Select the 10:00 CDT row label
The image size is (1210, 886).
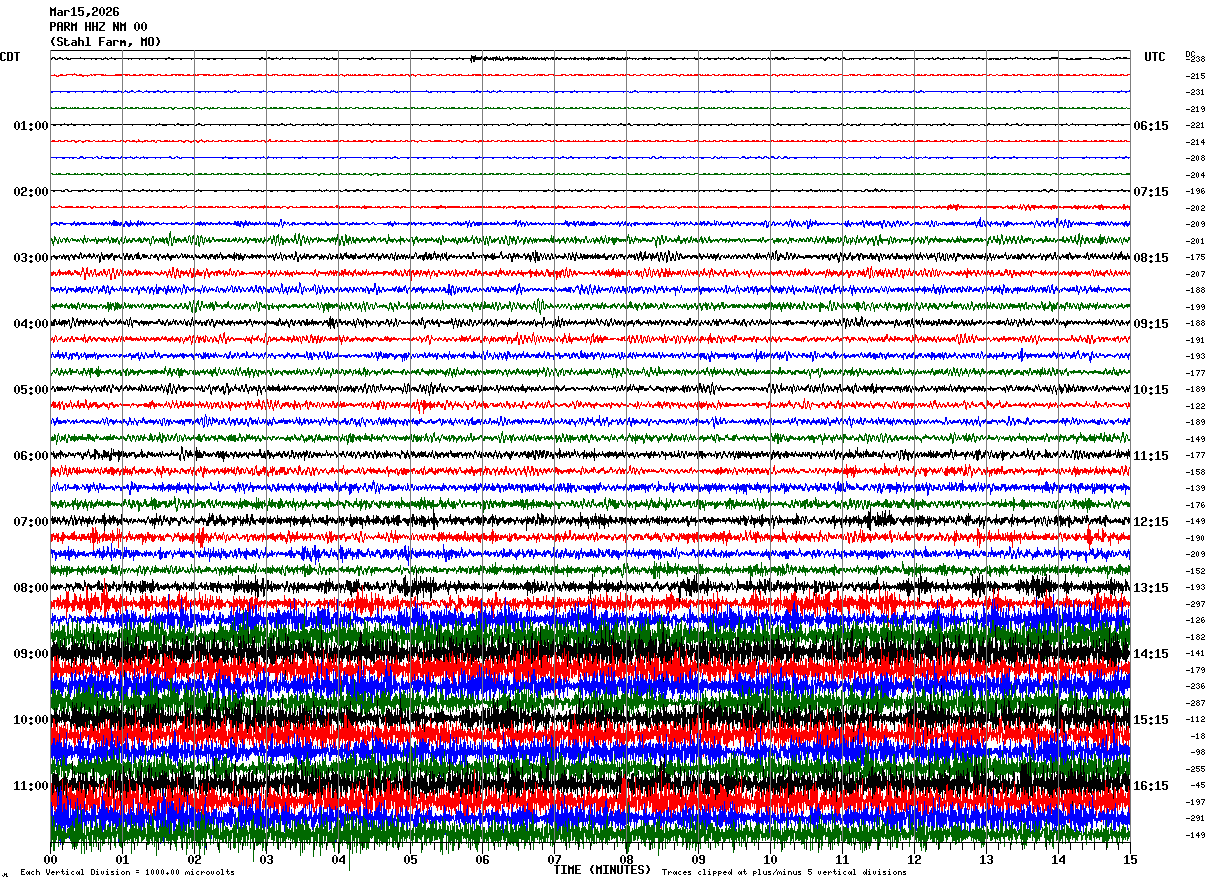31,720
